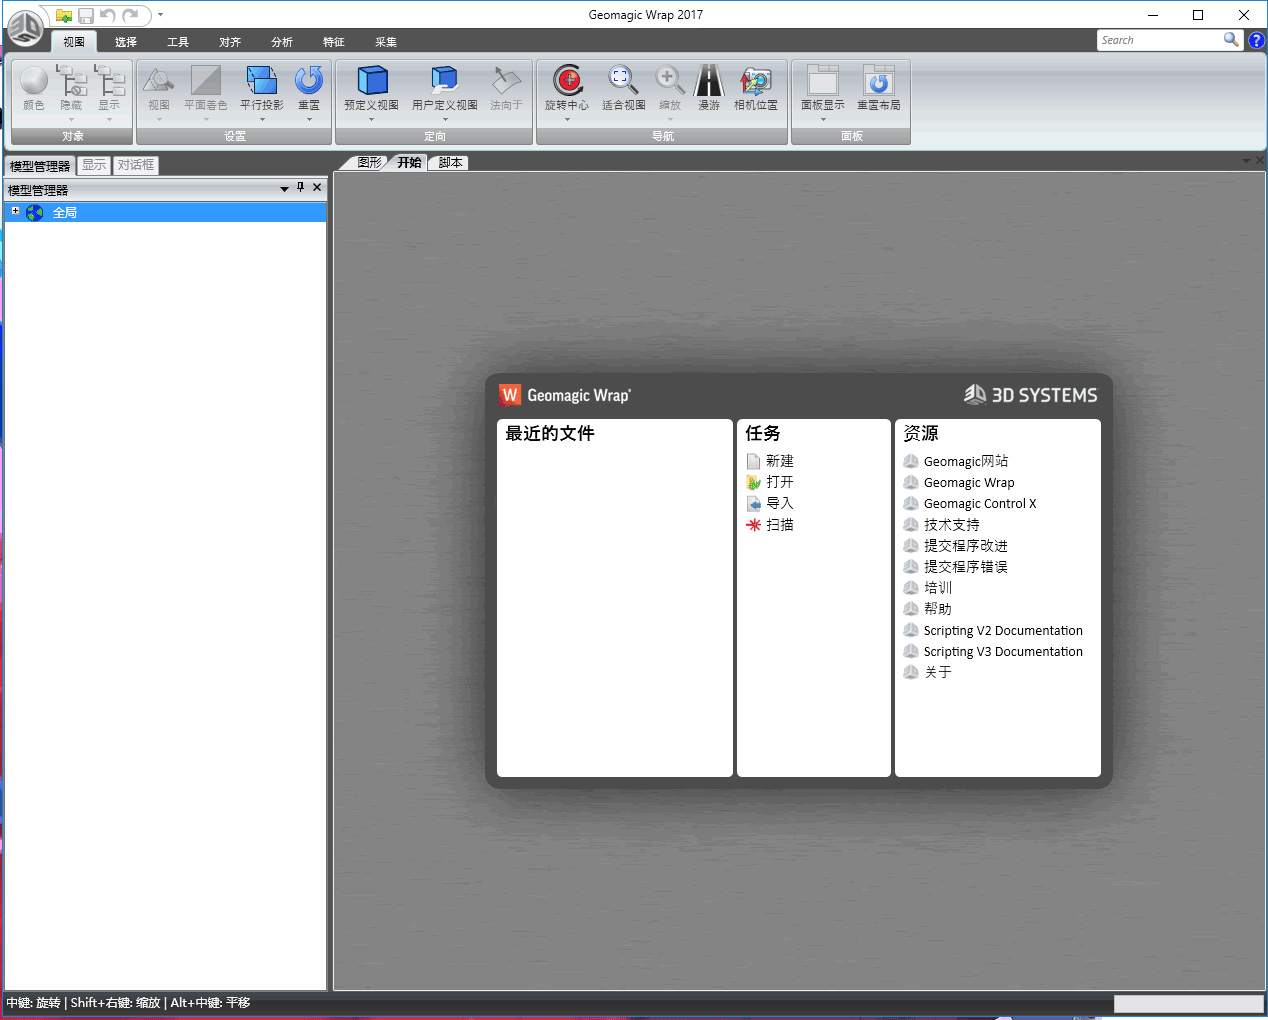The height and width of the screenshot is (1020, 1268).
Task: Open the Scripting V3 Documentation link
Action: click(x=1002, y=652)
